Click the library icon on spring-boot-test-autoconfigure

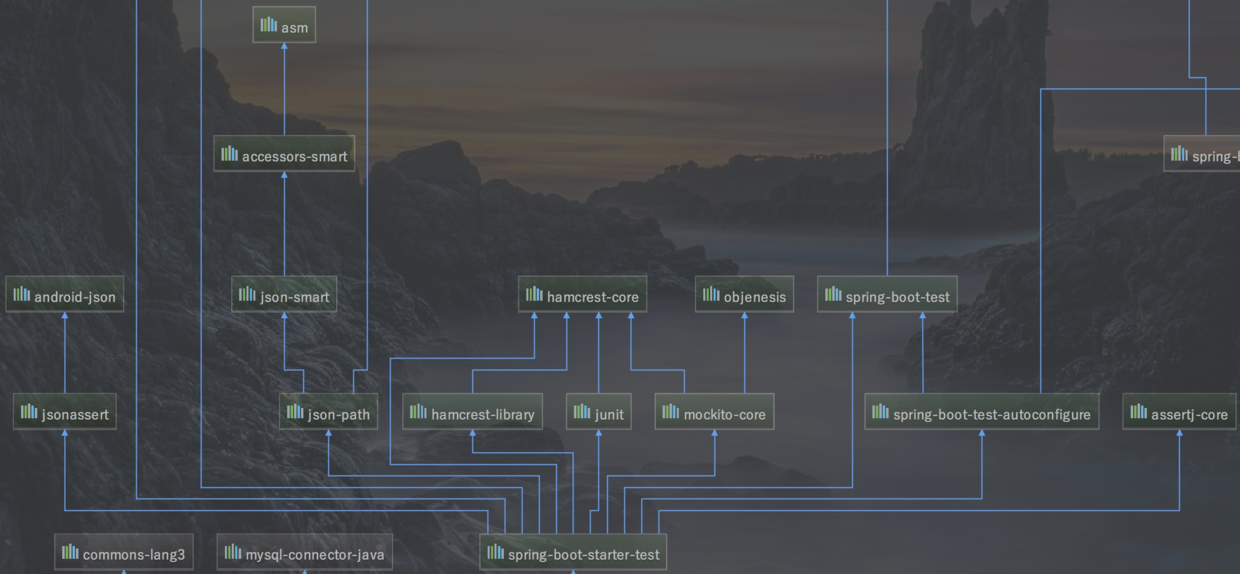click(881, 412)
